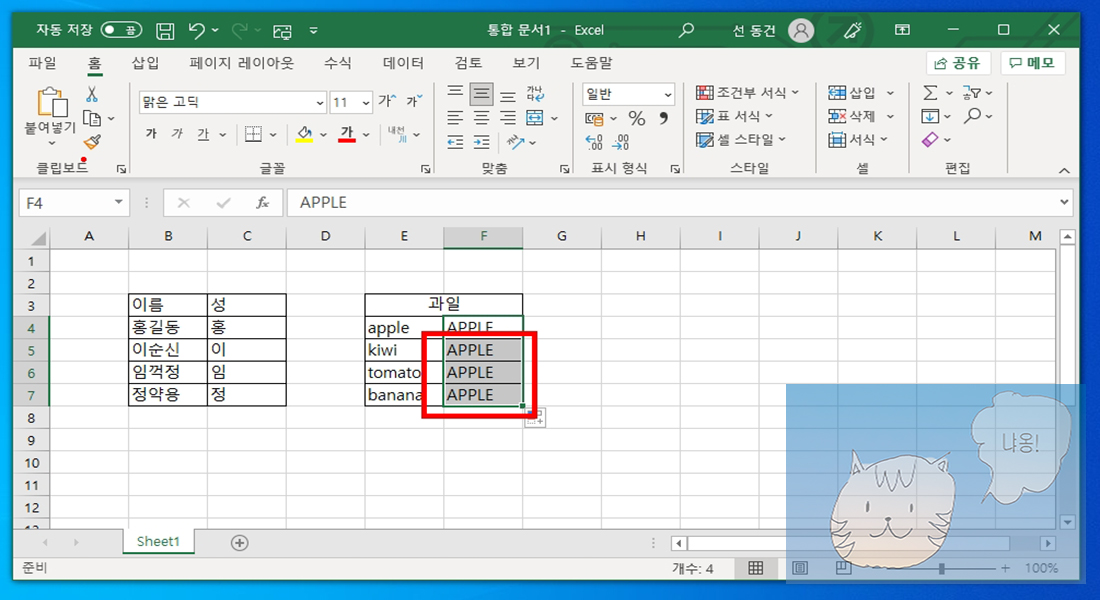Decrease indent in the alignment group
1100x600 pixels.
coord(455,142)
